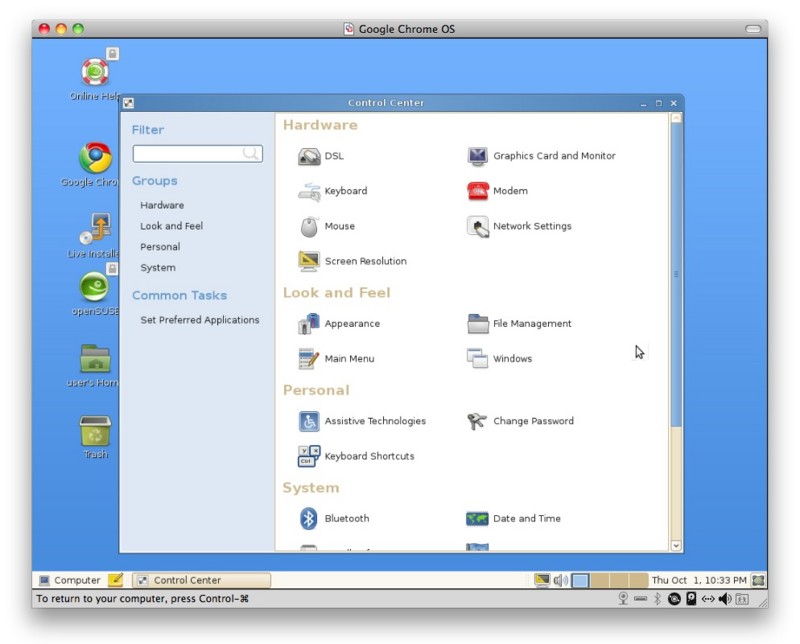Viewport: 800px width, 644px height.
Task: Open the Bluetooth icon
Action: click(x=309, y=518)
